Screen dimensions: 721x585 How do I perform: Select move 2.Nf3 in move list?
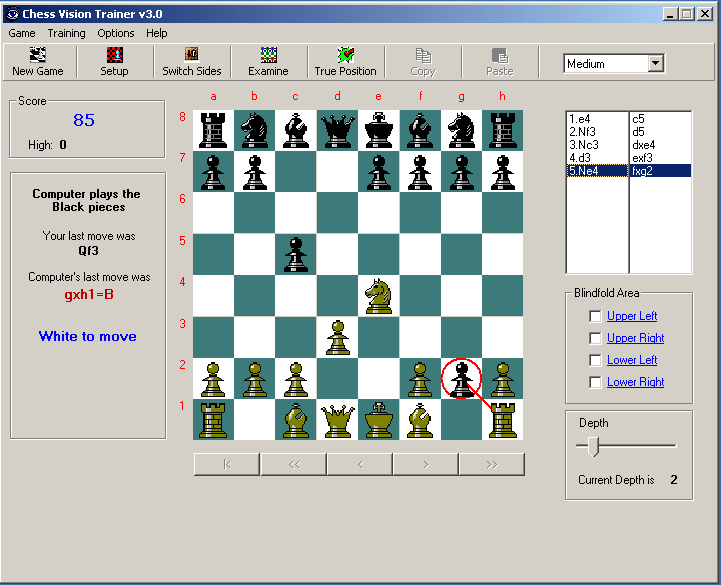[x=597, y=132]
